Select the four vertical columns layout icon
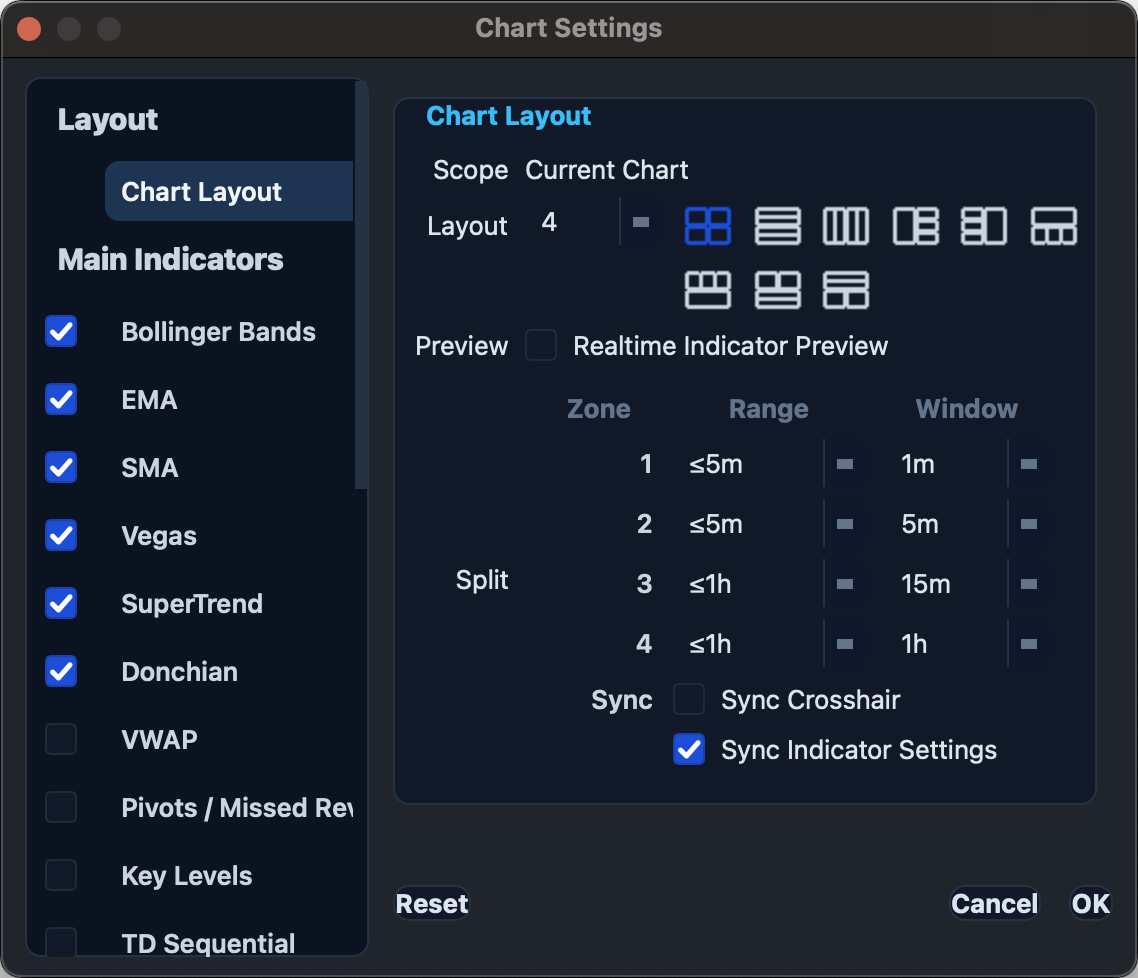 (846, 226)
